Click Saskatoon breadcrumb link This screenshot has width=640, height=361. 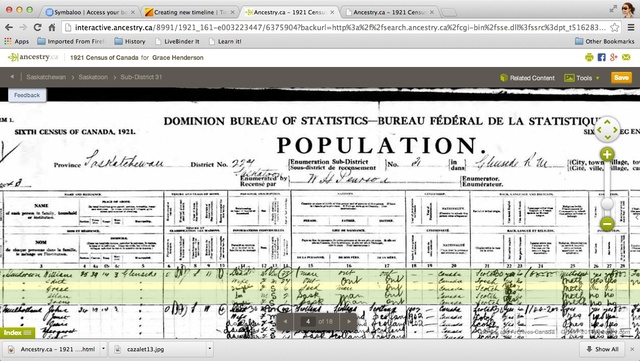point(93,77)
